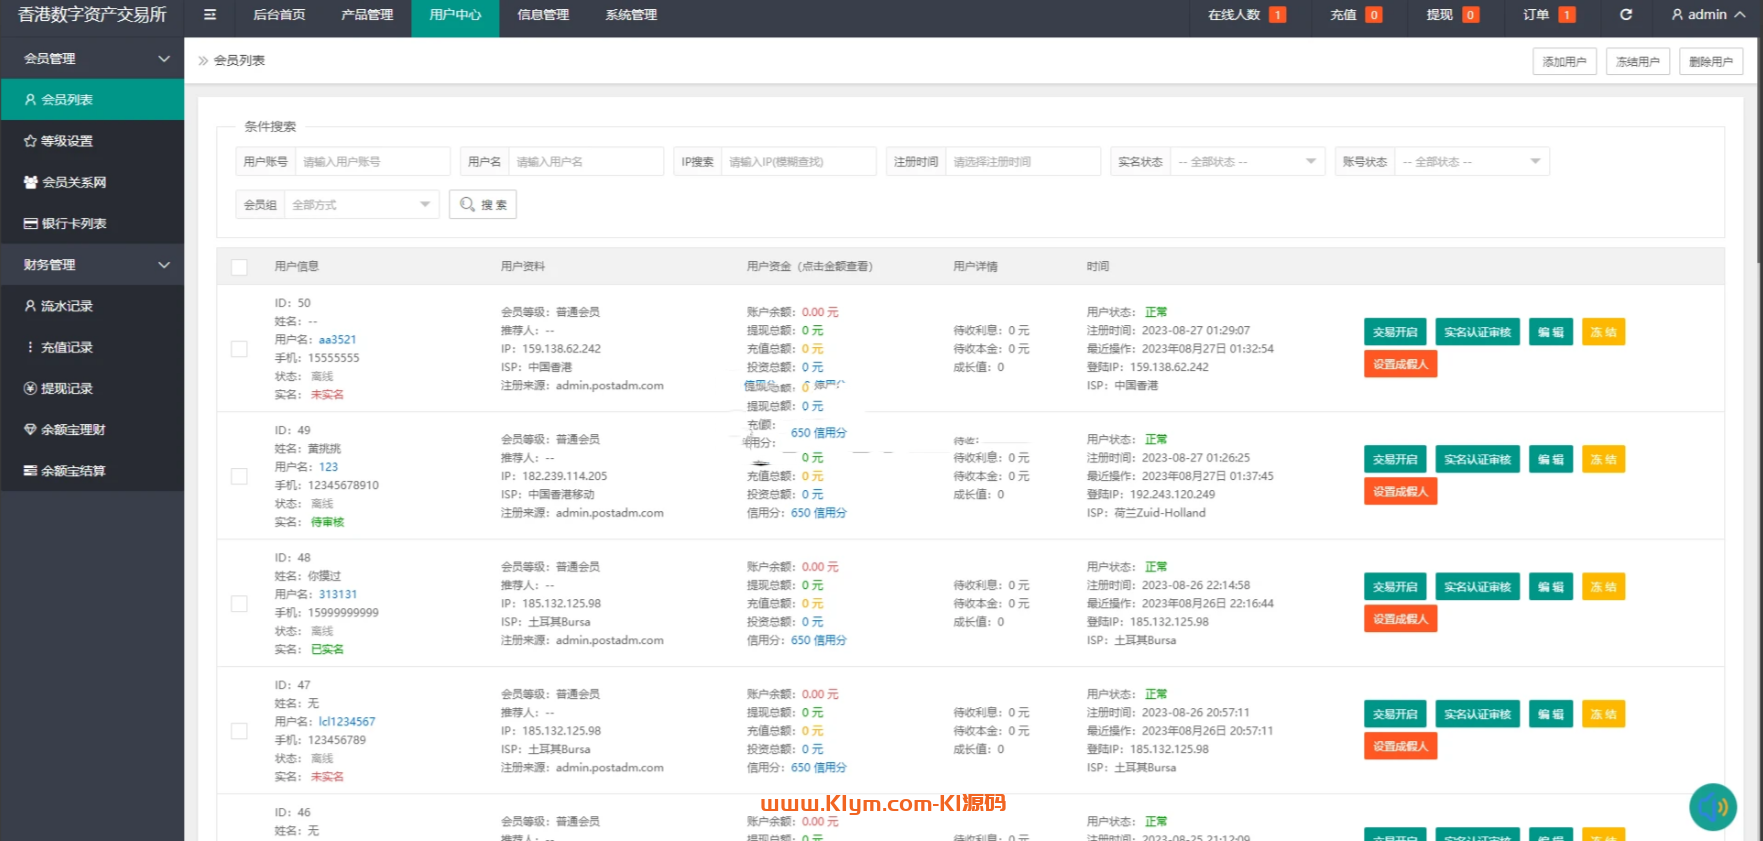This screenshot has width=1763, height=841.
Task: Toggle the select-all checkbox in table header
Action: tap(239, 267)
